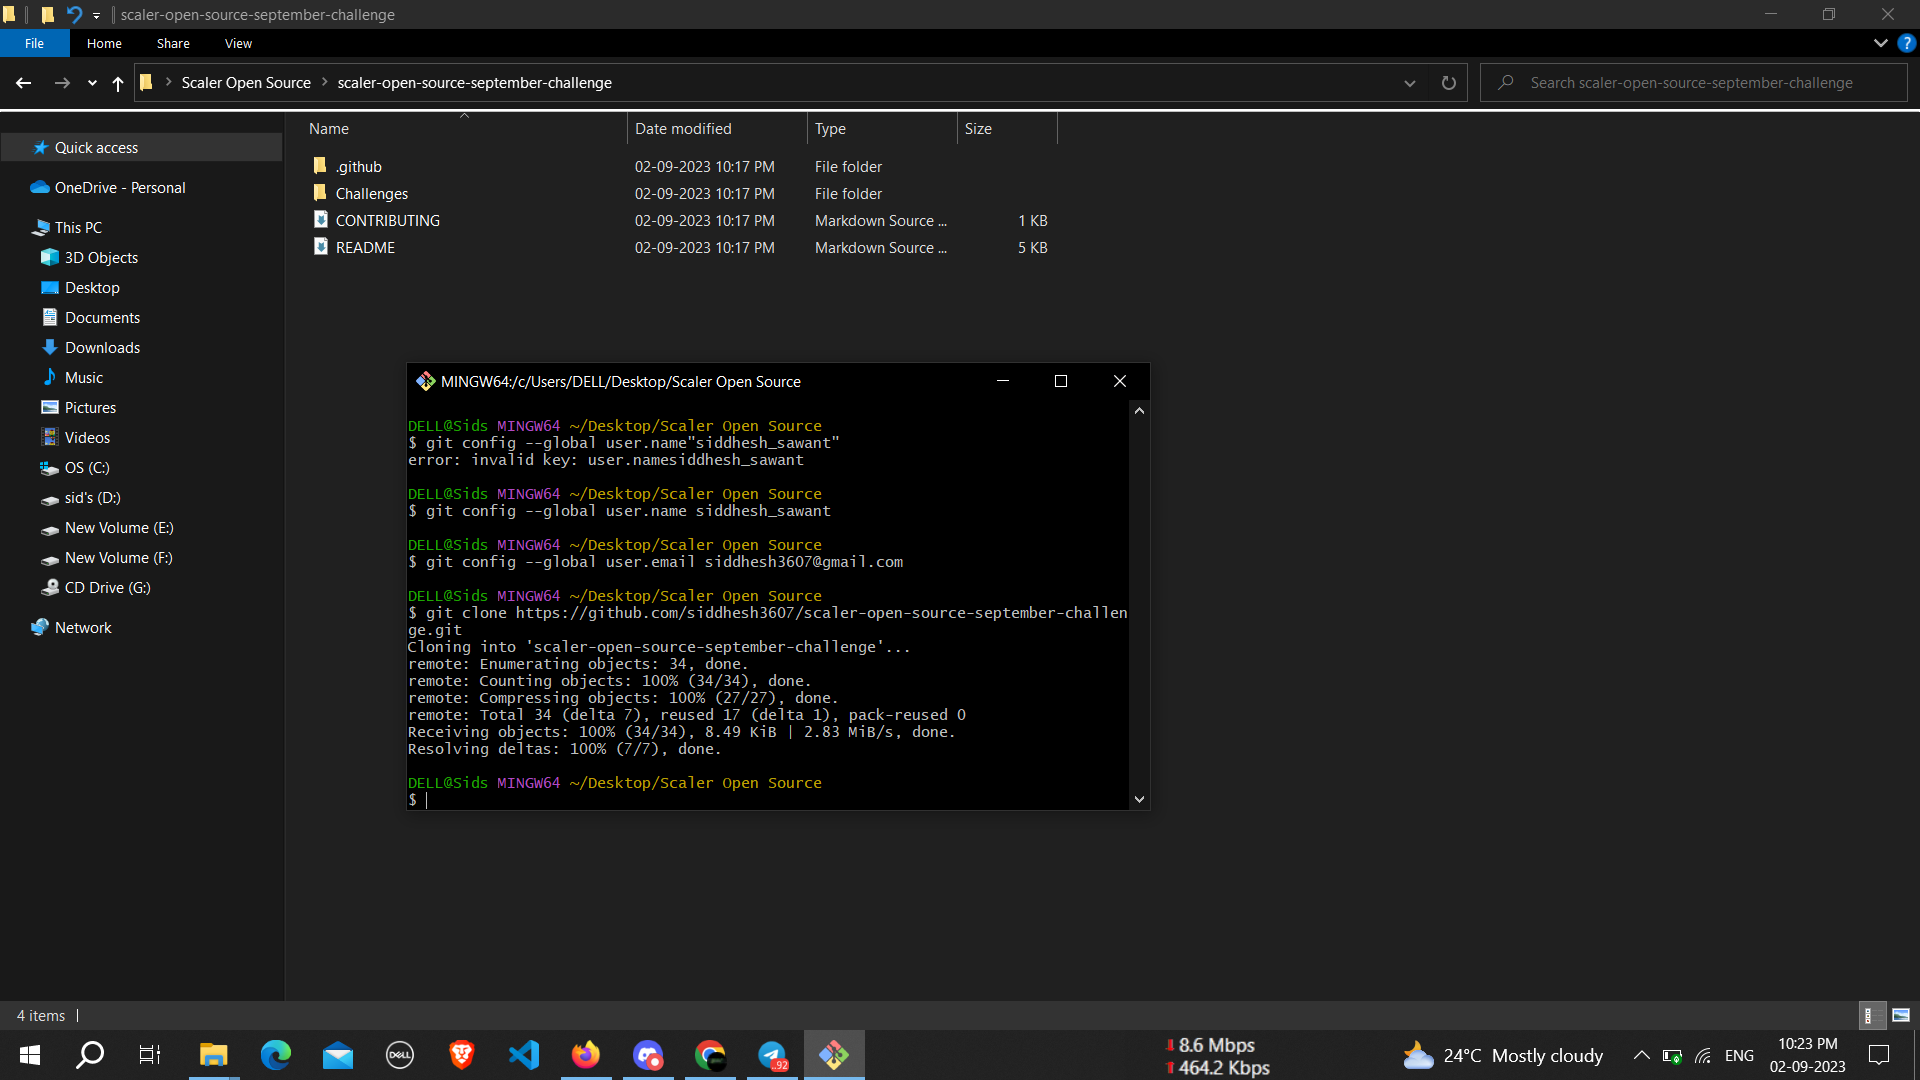1920x1080 pixels.
Task: Open VS Code from the taskbar
Action: pyautogui.click(x=523, y=1055)
